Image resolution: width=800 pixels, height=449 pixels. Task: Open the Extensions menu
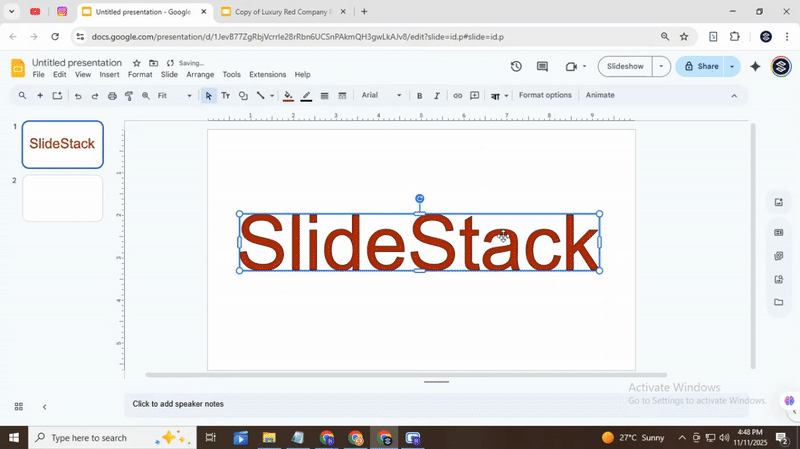tap(267, 75)
